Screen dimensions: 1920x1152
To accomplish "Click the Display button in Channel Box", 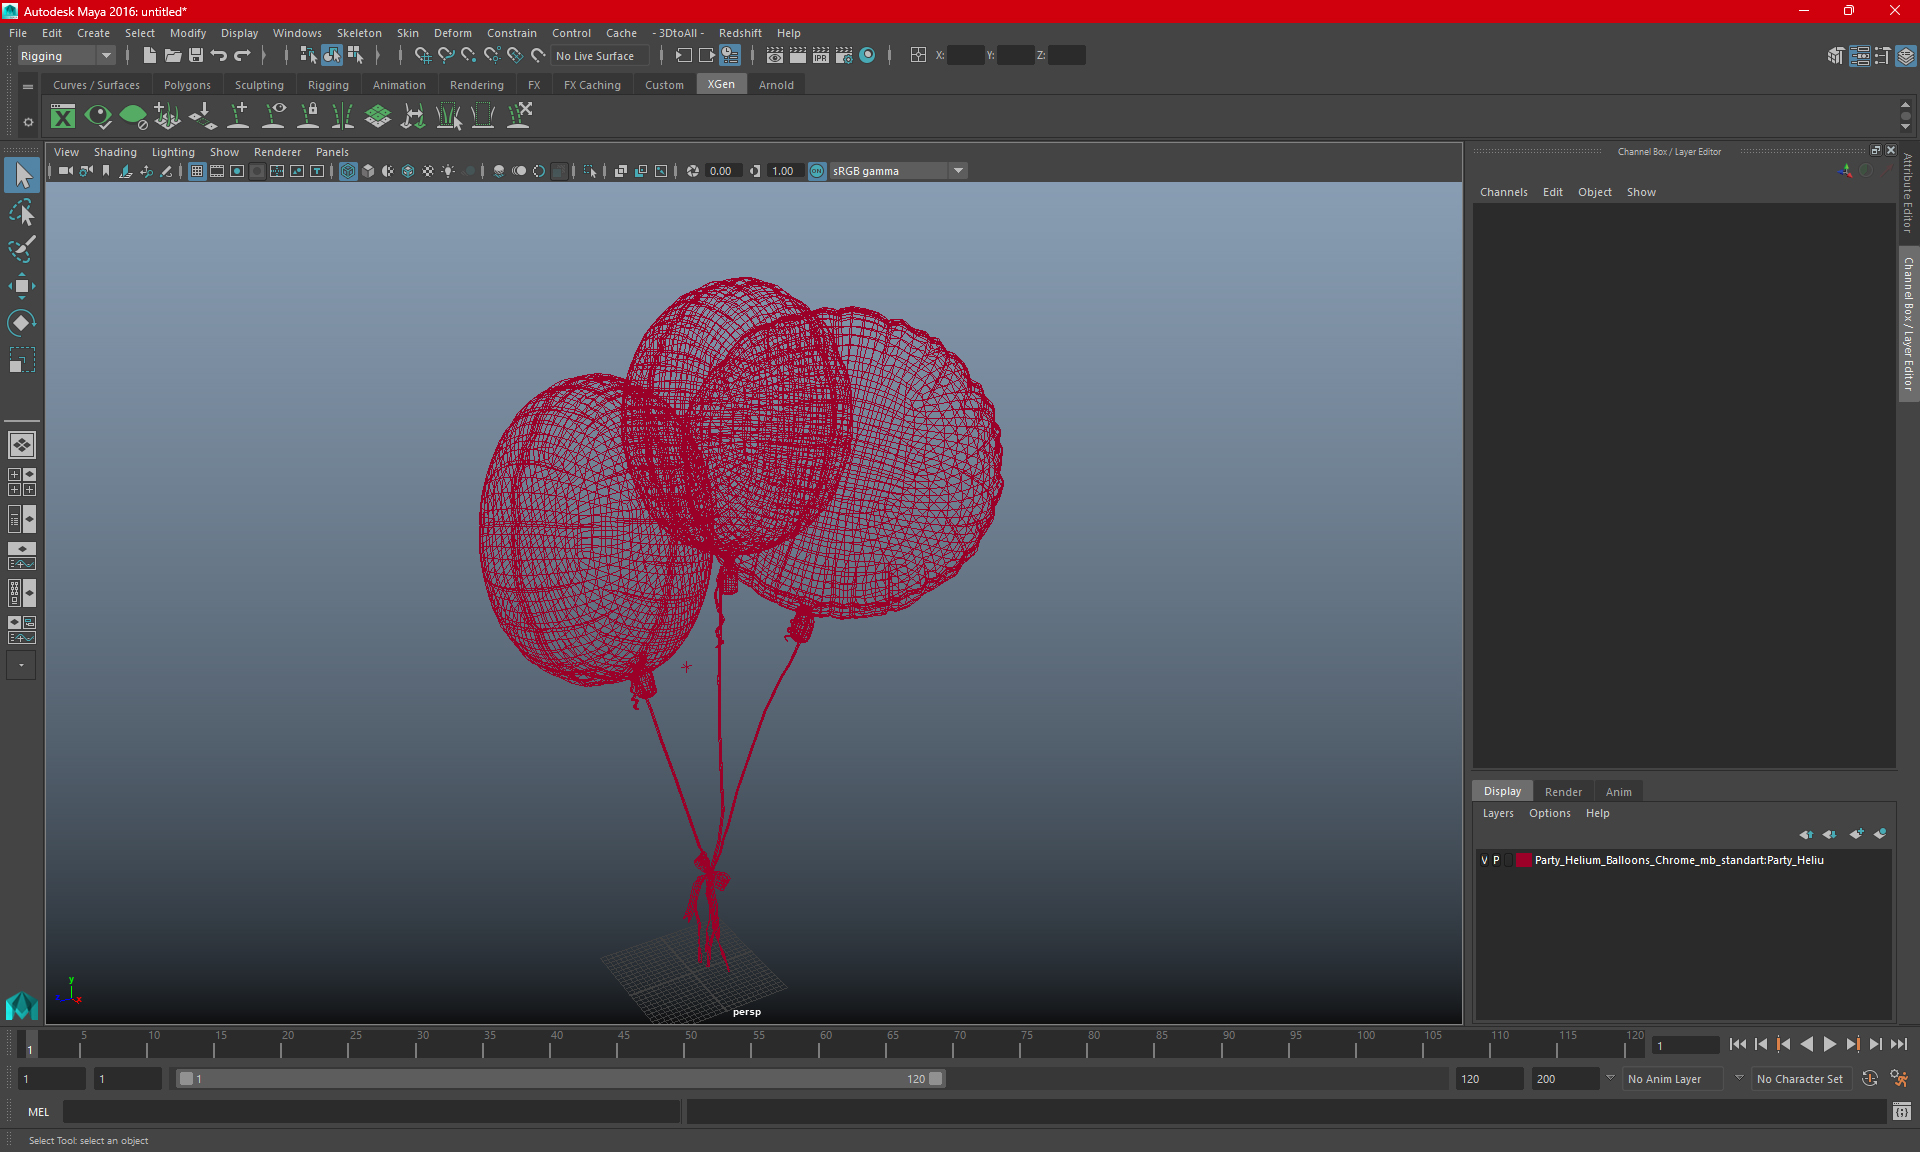I will pos(1502,791).
